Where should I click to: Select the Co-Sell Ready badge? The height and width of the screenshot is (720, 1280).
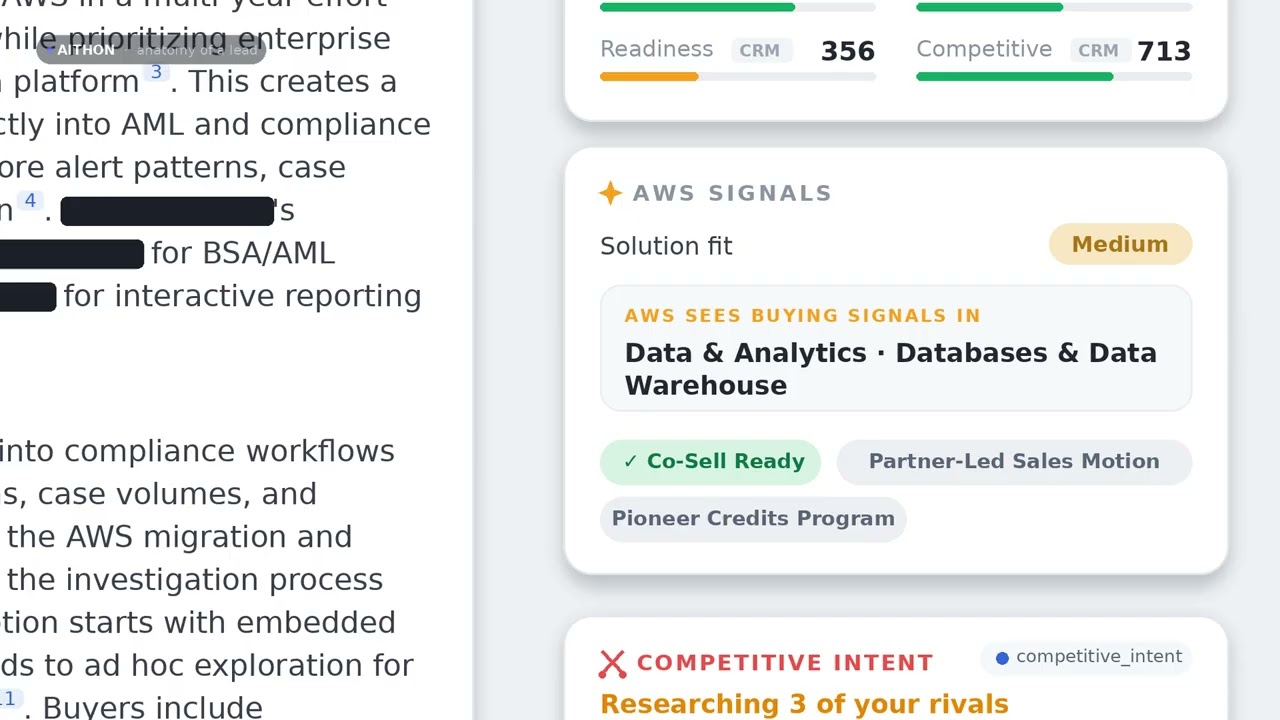tap(710, 461)
